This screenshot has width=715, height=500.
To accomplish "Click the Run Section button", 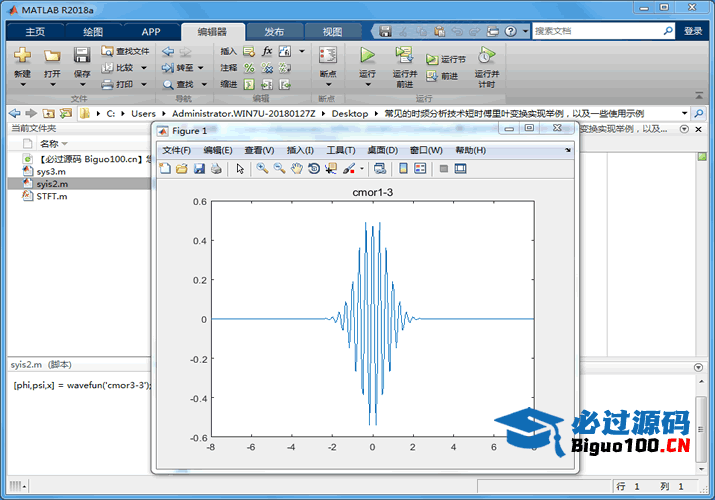I will (x=446, y=60).
